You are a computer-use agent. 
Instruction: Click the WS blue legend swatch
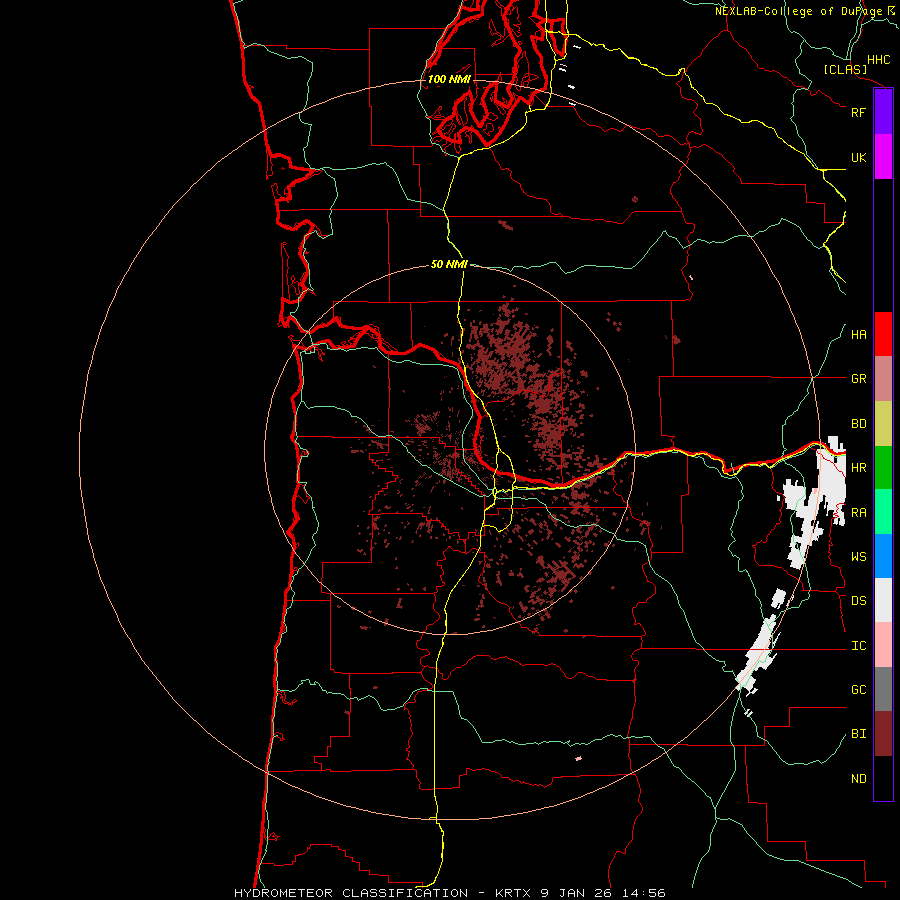(x=883, y=556)
